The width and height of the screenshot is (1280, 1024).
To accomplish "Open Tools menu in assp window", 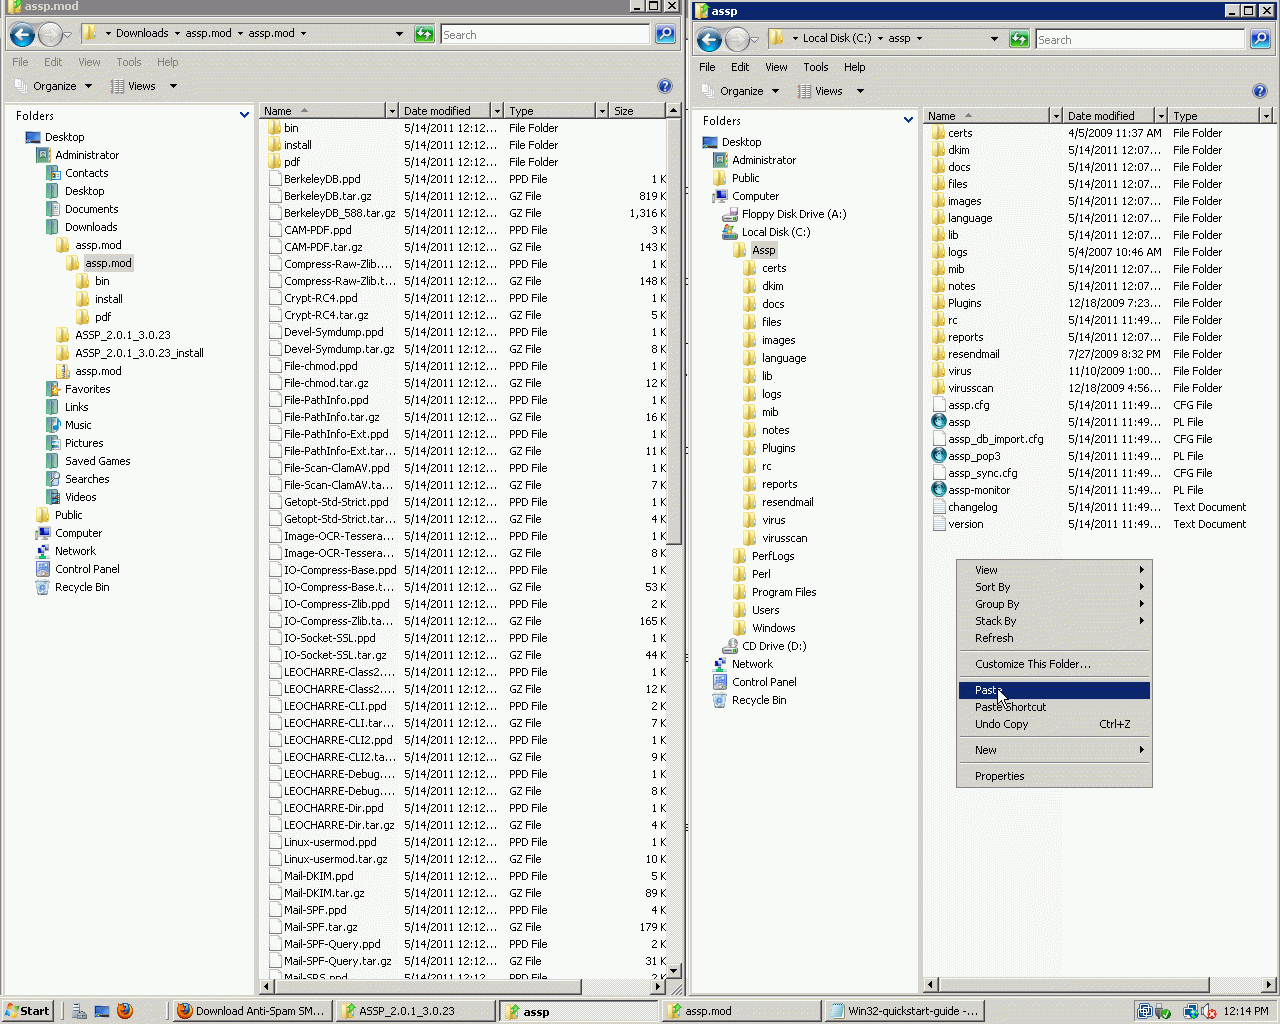I will tap(815, 67).
